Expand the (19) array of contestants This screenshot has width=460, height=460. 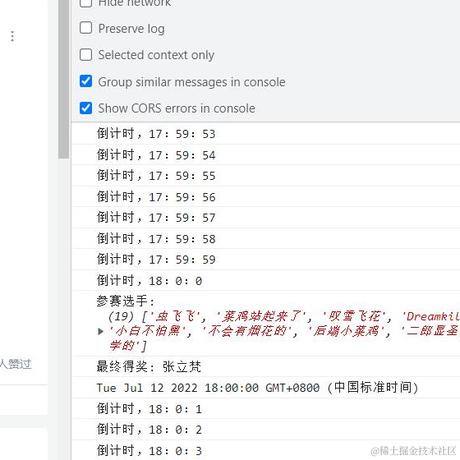click(x=100, y=331)
